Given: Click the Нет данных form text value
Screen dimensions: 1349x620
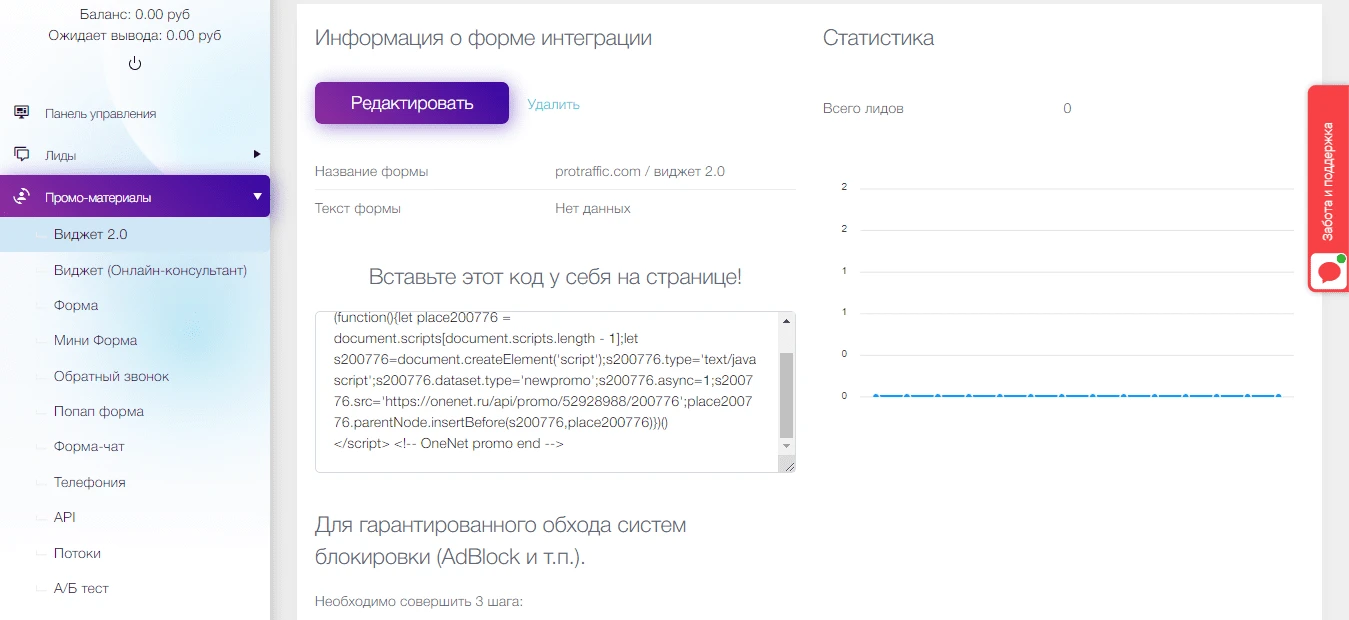Looking at the screenshot, I should [593, 209].
